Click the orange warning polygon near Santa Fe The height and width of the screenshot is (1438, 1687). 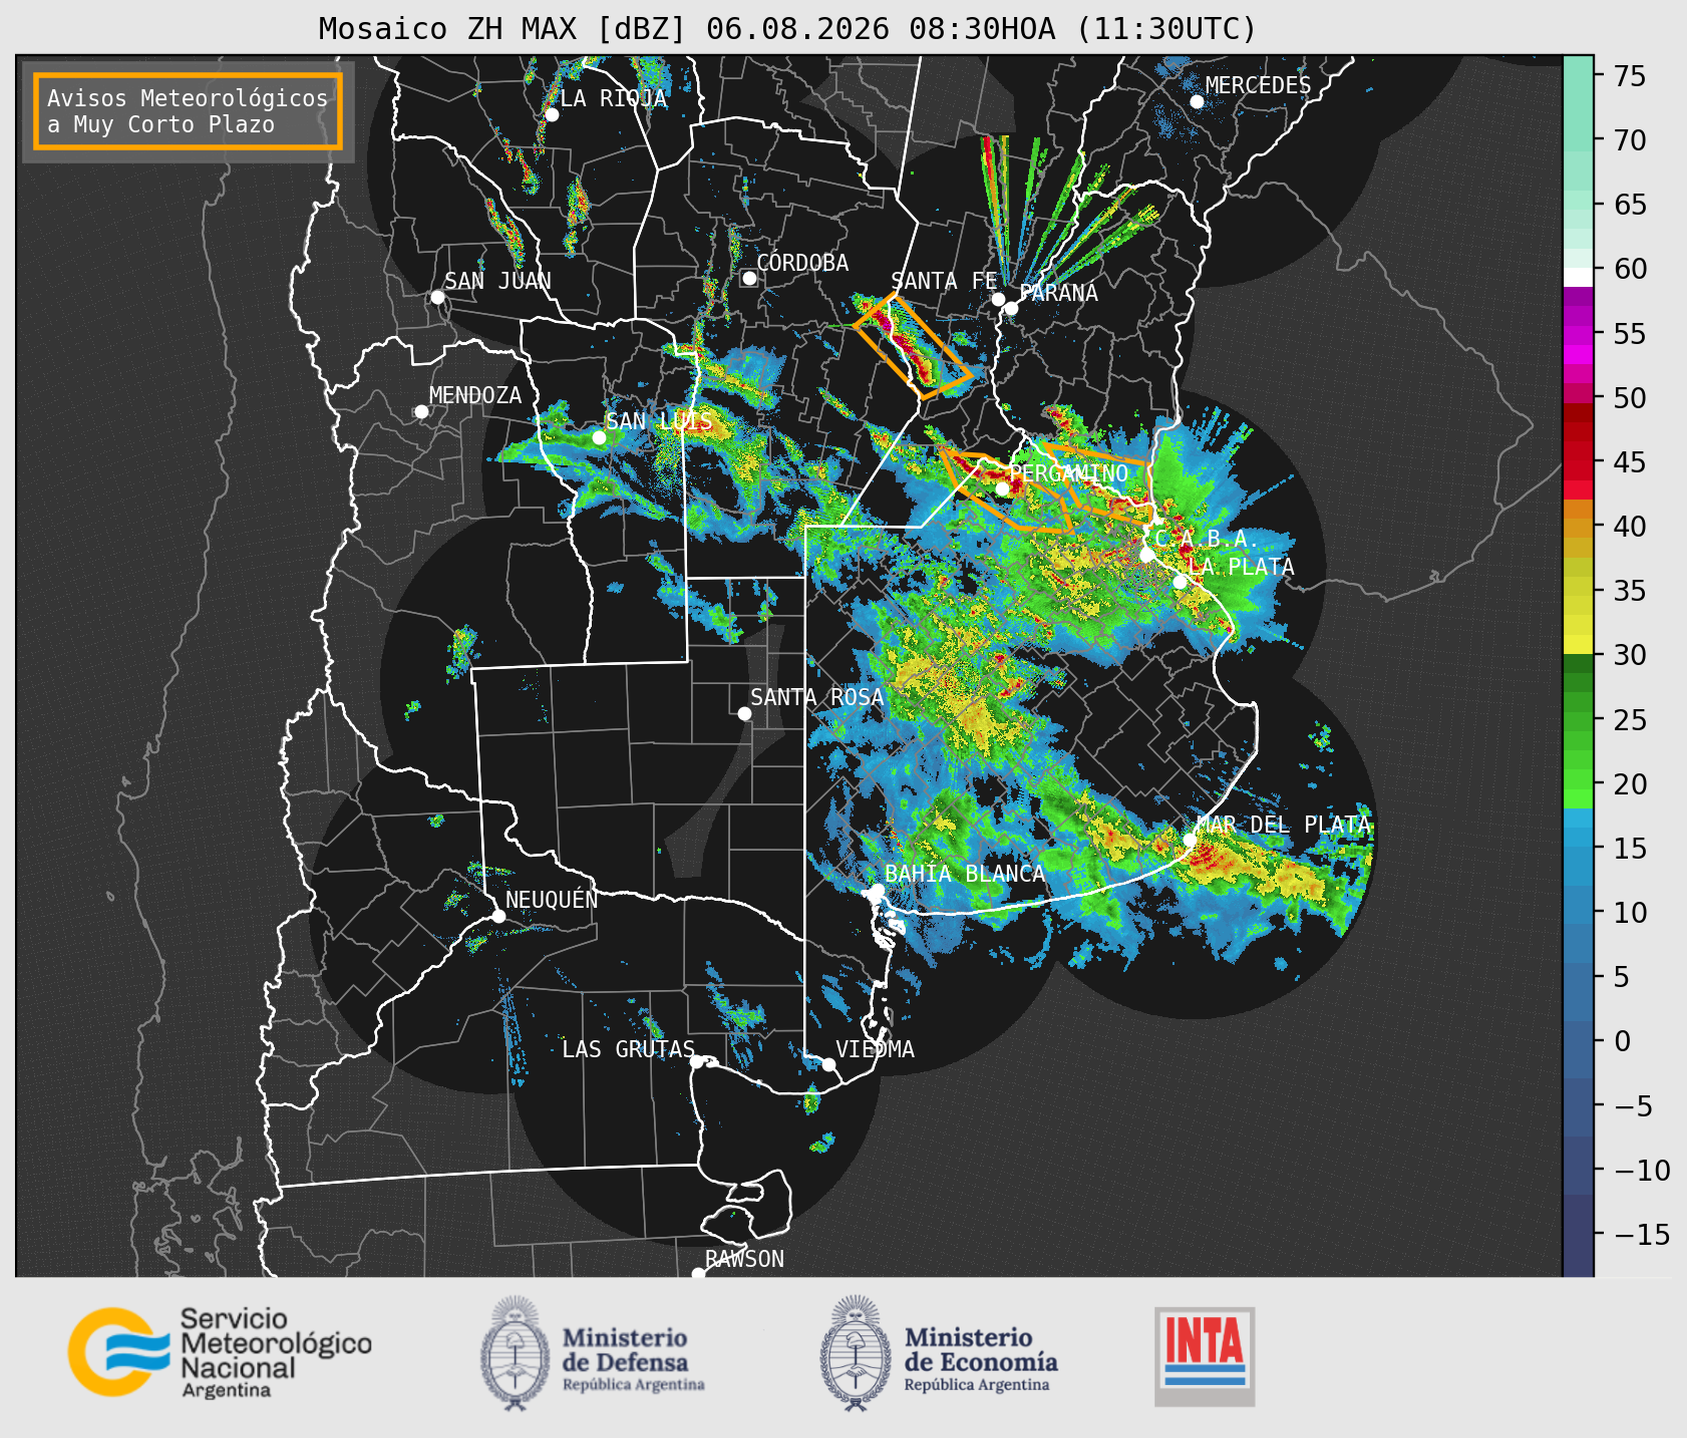[x=912, y=346]
